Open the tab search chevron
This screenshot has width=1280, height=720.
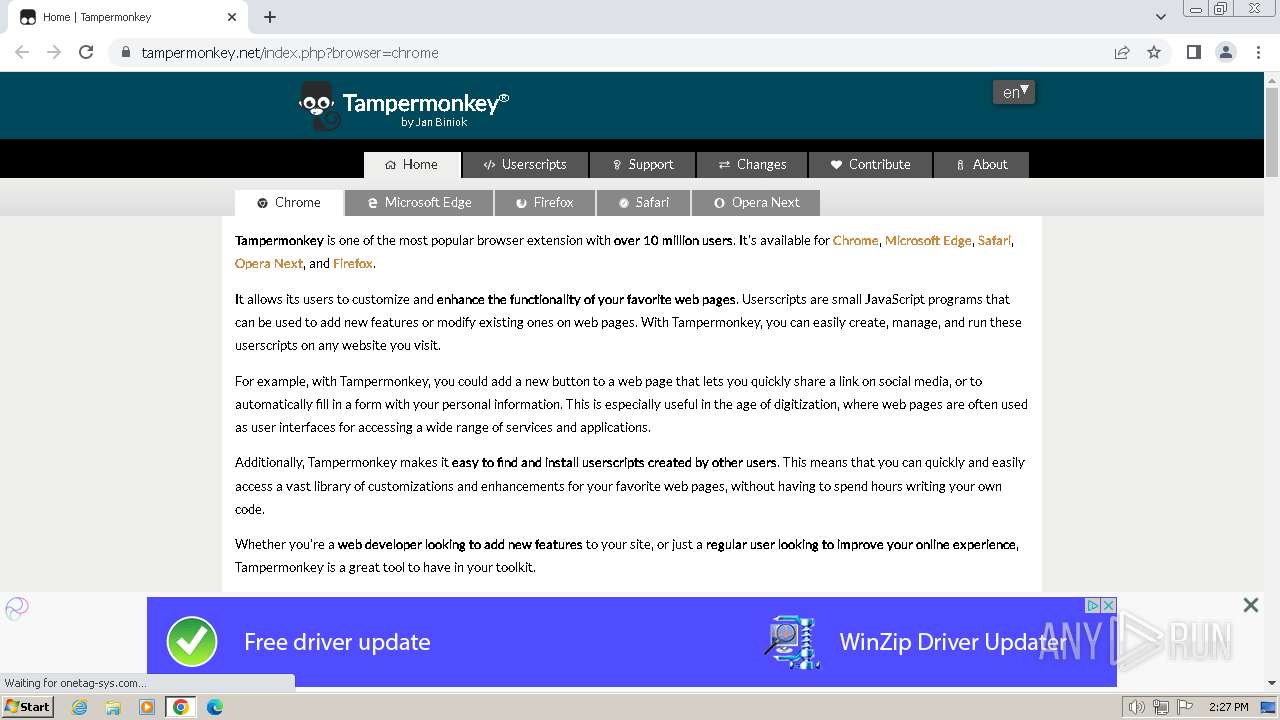coord(1161,17)
